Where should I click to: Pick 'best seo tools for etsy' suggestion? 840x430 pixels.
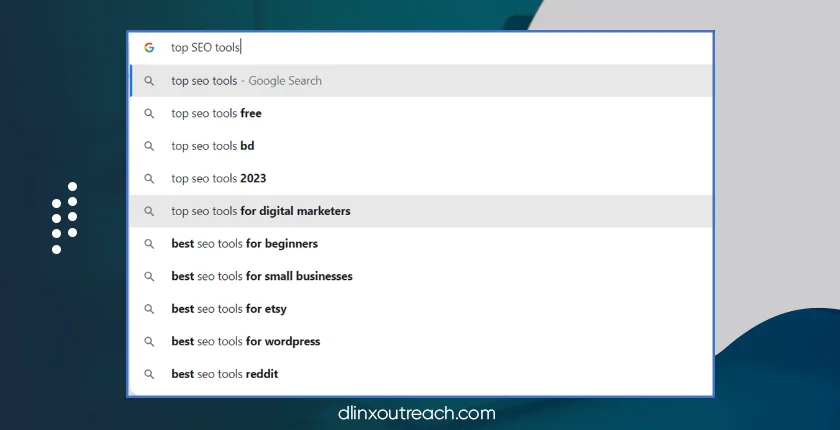click(421, 309)
